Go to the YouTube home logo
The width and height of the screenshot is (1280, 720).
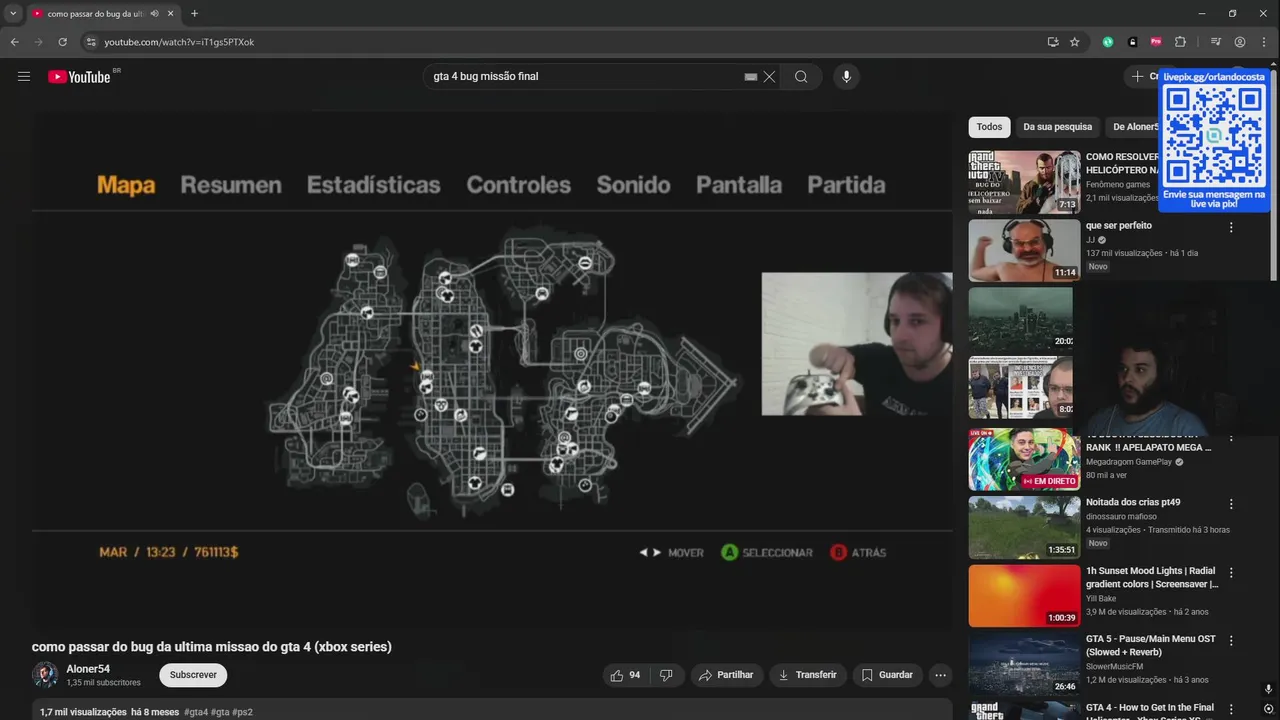[79, 77]
